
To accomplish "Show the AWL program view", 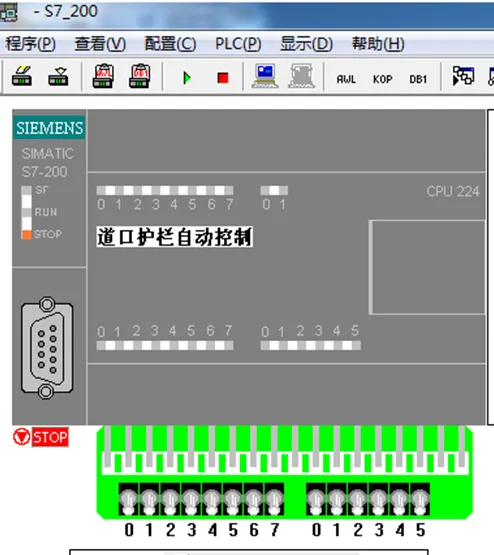I will click(346, 79).
